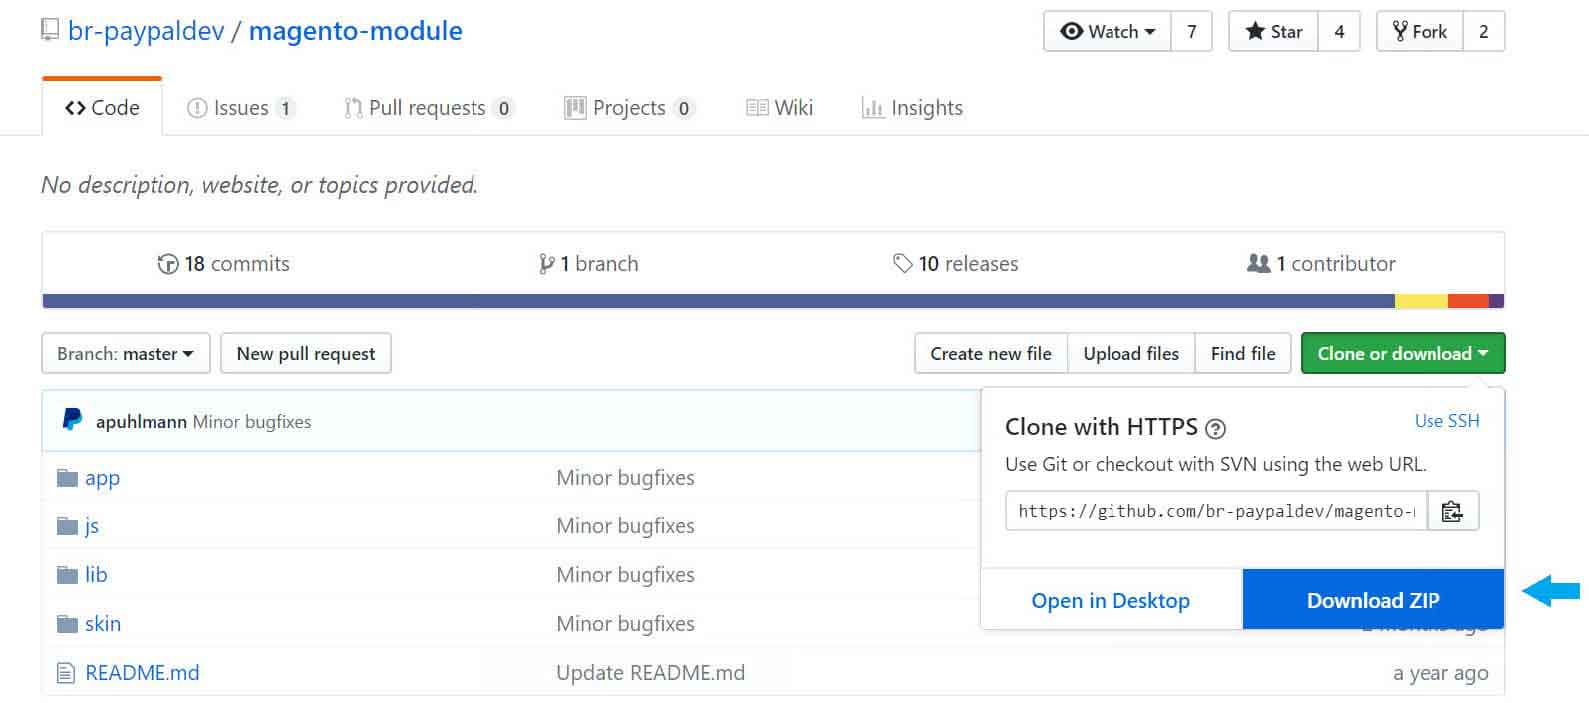Open the lib folder link
1589x703 pixels.
(96, 575)
